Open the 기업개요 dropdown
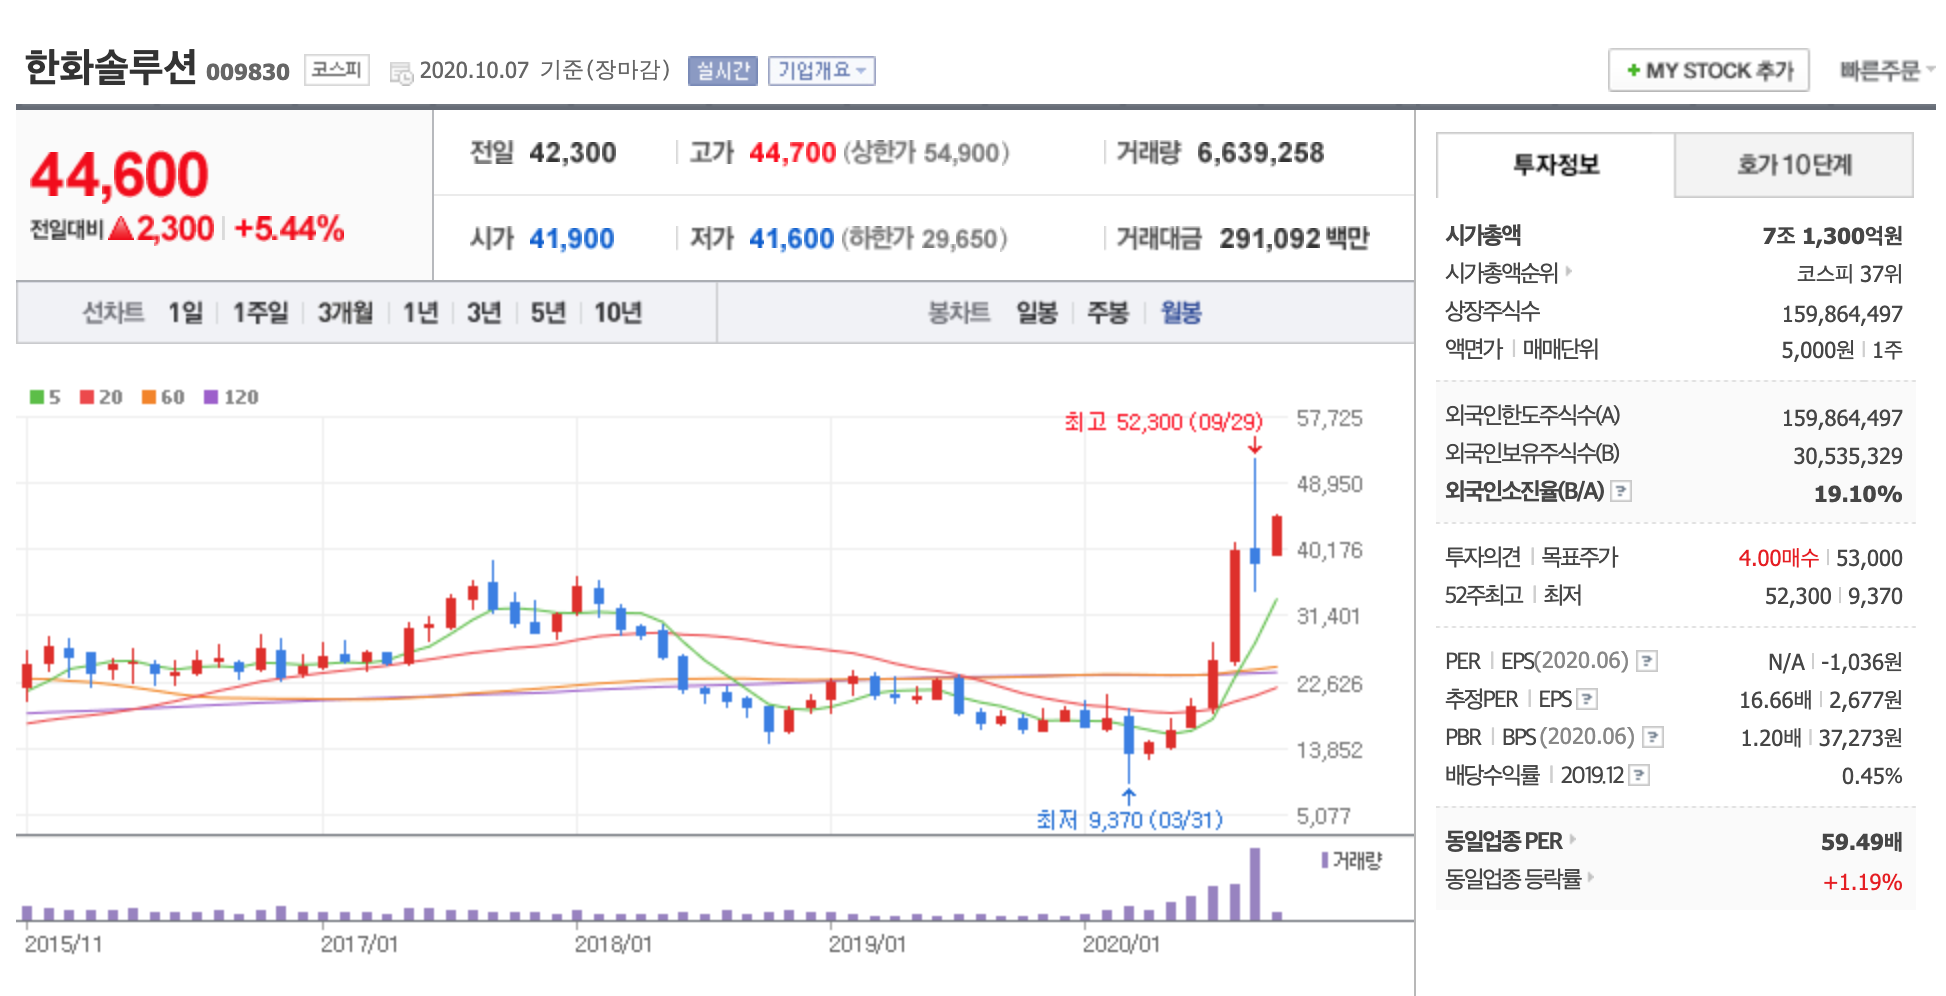 coord(821,71)
